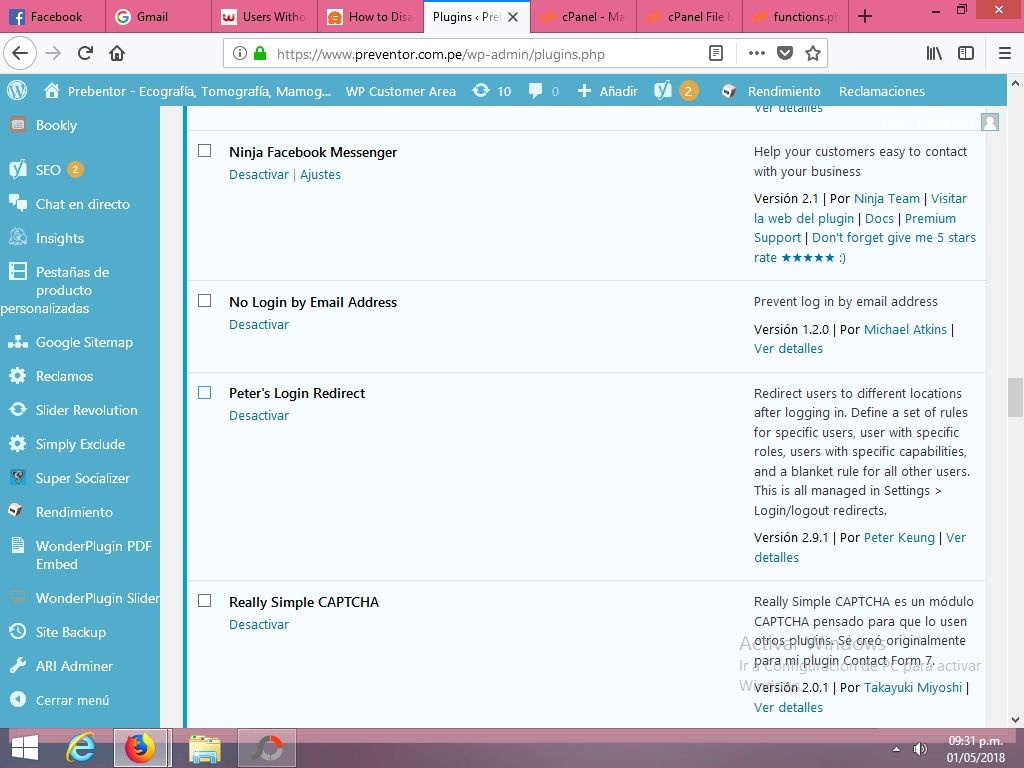Toggle reader view icon in address bar

tap(716, 53)
